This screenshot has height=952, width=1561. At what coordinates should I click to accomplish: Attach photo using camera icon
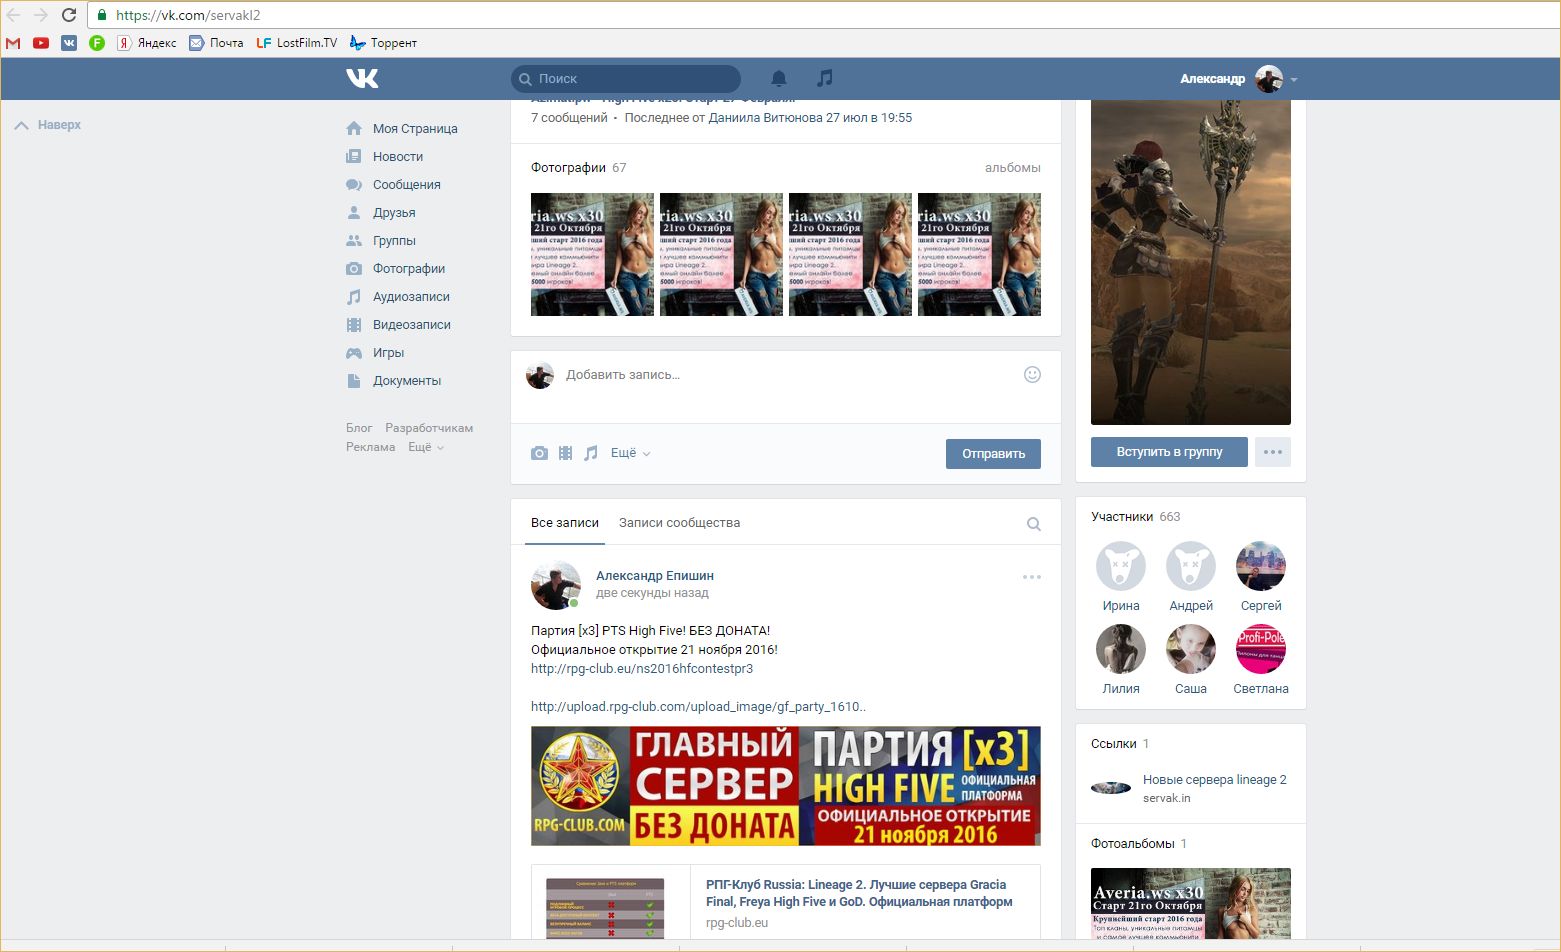coord(539,453)
